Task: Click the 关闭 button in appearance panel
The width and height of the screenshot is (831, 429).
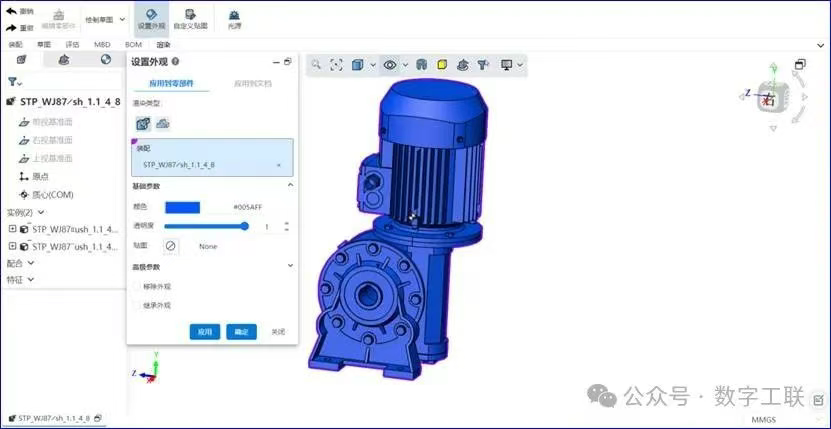Action: tap(278, 332)
